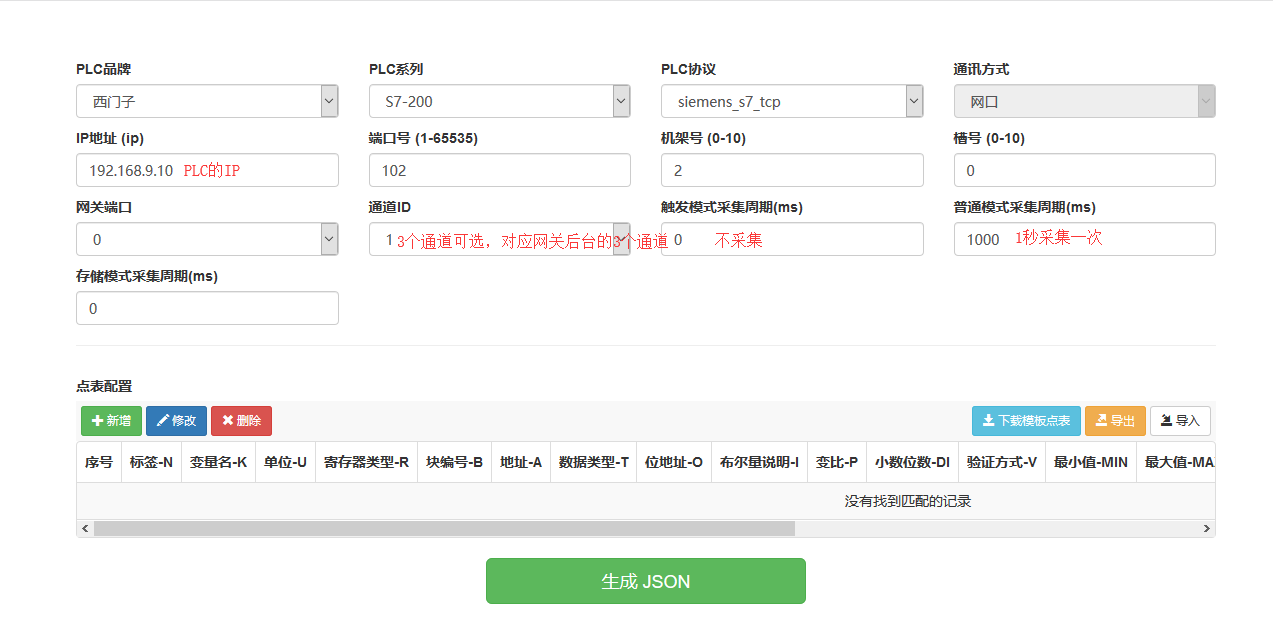Screen dimensions: 1273x628
Task: Click the IP地址 input field
Action: [130, 170]
